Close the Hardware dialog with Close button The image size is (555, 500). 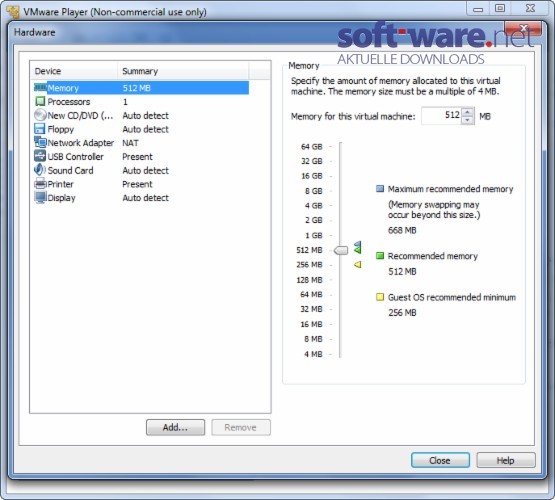coord(440,460)
